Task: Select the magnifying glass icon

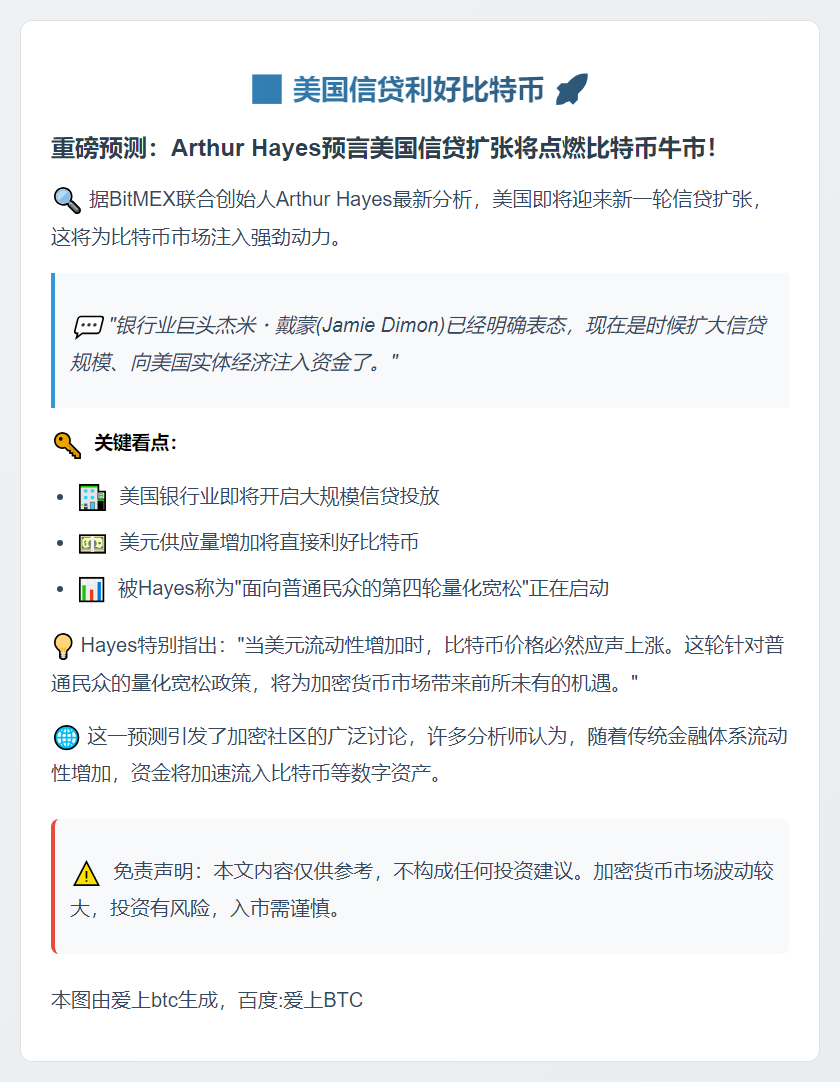Action: (x=66, y=200)
